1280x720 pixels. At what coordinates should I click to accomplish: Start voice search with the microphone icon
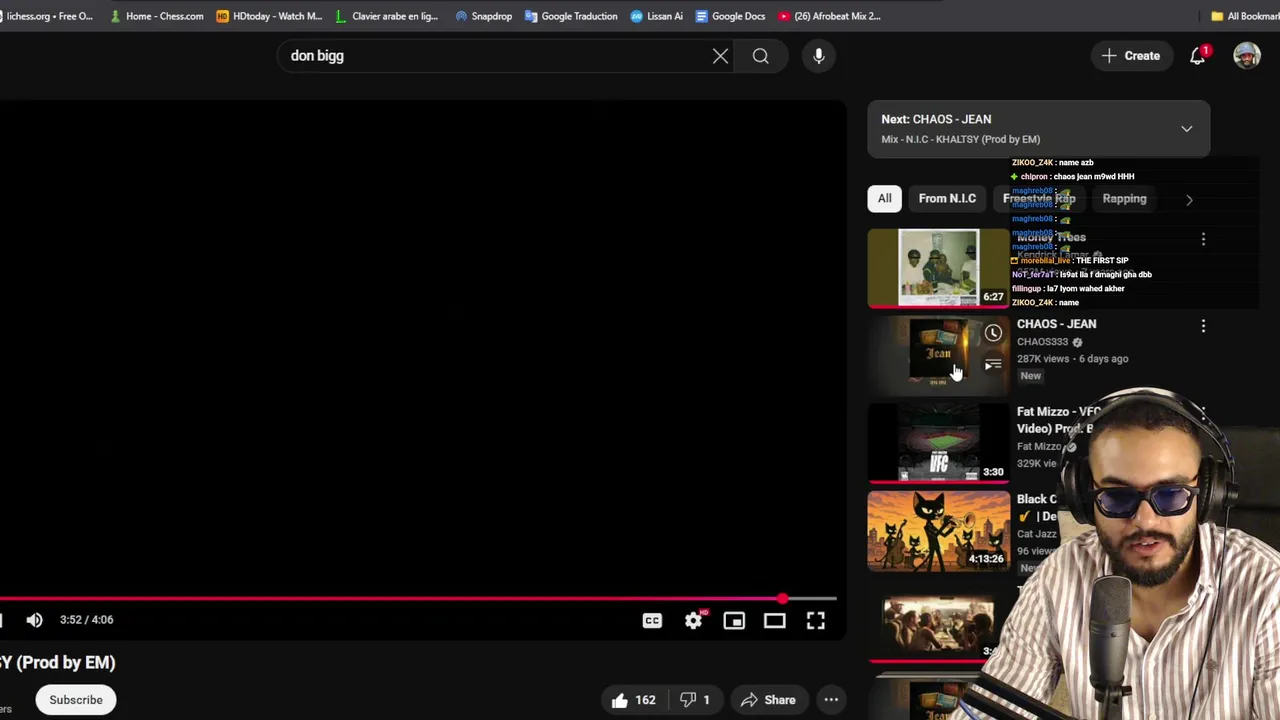pyautogui.click(x=819, y=56)
